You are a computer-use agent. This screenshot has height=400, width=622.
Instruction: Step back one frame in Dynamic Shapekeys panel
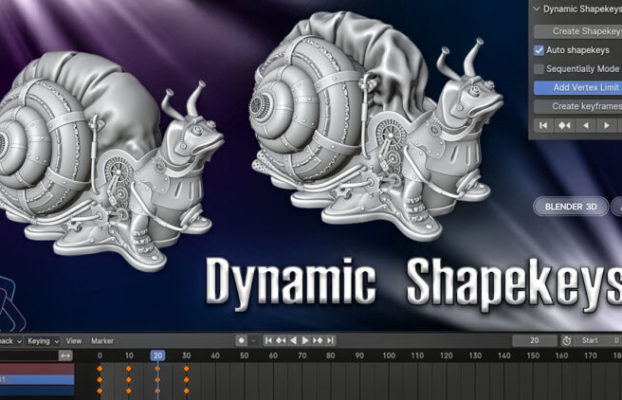point(586,125)
